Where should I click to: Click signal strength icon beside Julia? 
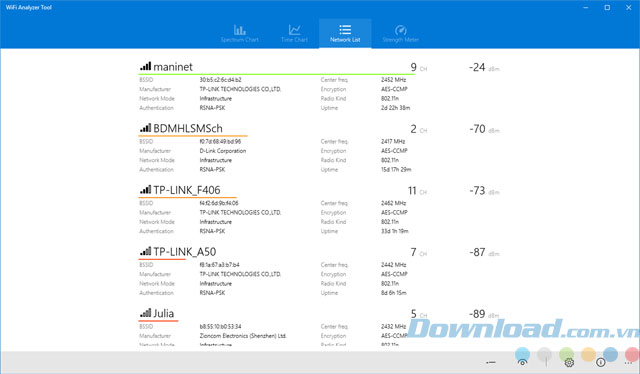click(x=145, y=313)
